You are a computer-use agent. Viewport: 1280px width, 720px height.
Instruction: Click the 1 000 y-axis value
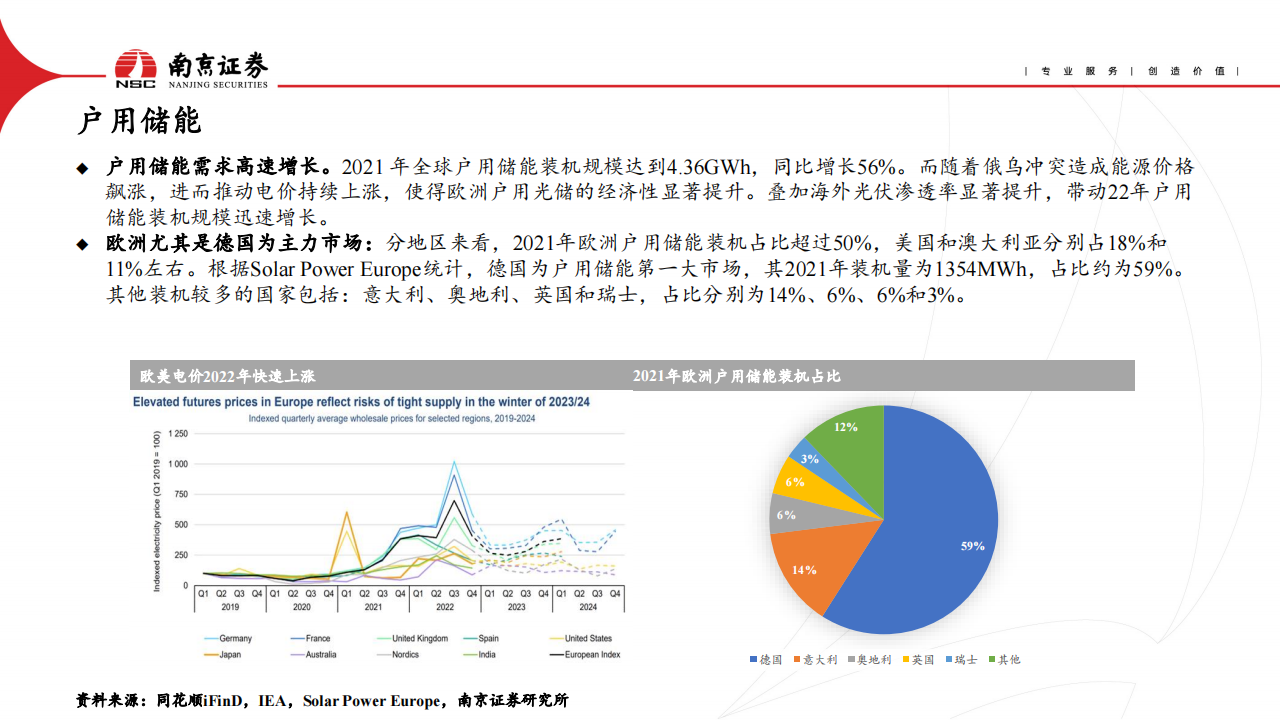[177, 464]
